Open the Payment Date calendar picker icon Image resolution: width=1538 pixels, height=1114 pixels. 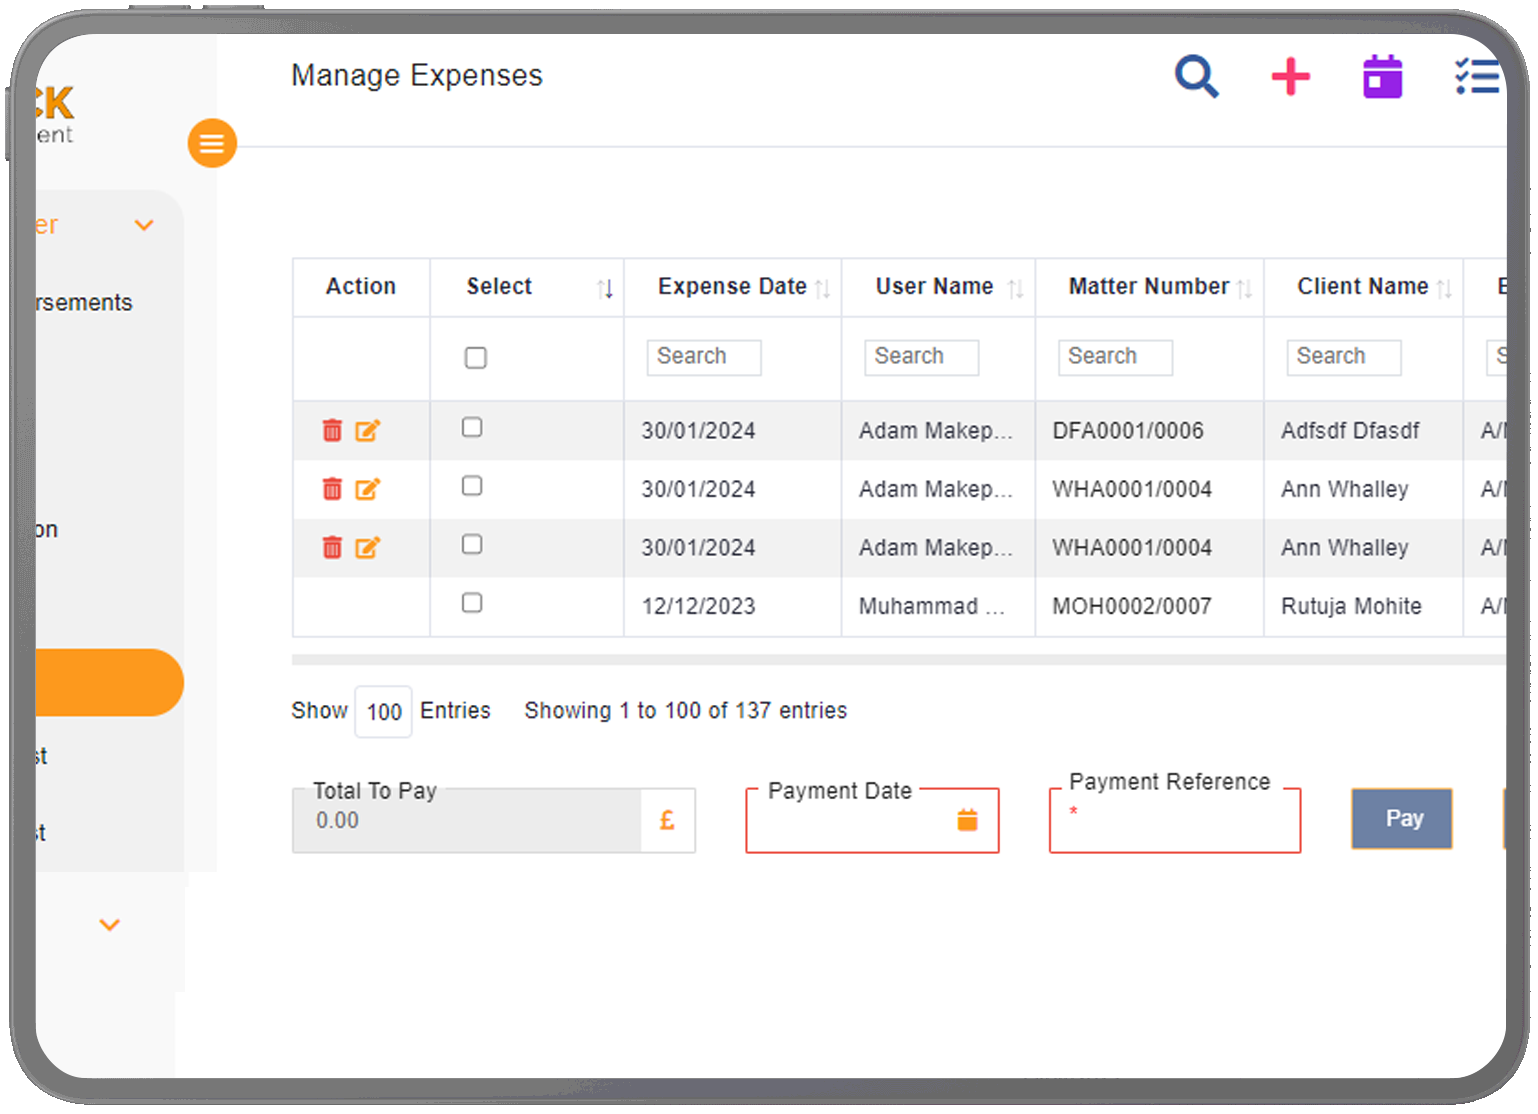(967, 821)
